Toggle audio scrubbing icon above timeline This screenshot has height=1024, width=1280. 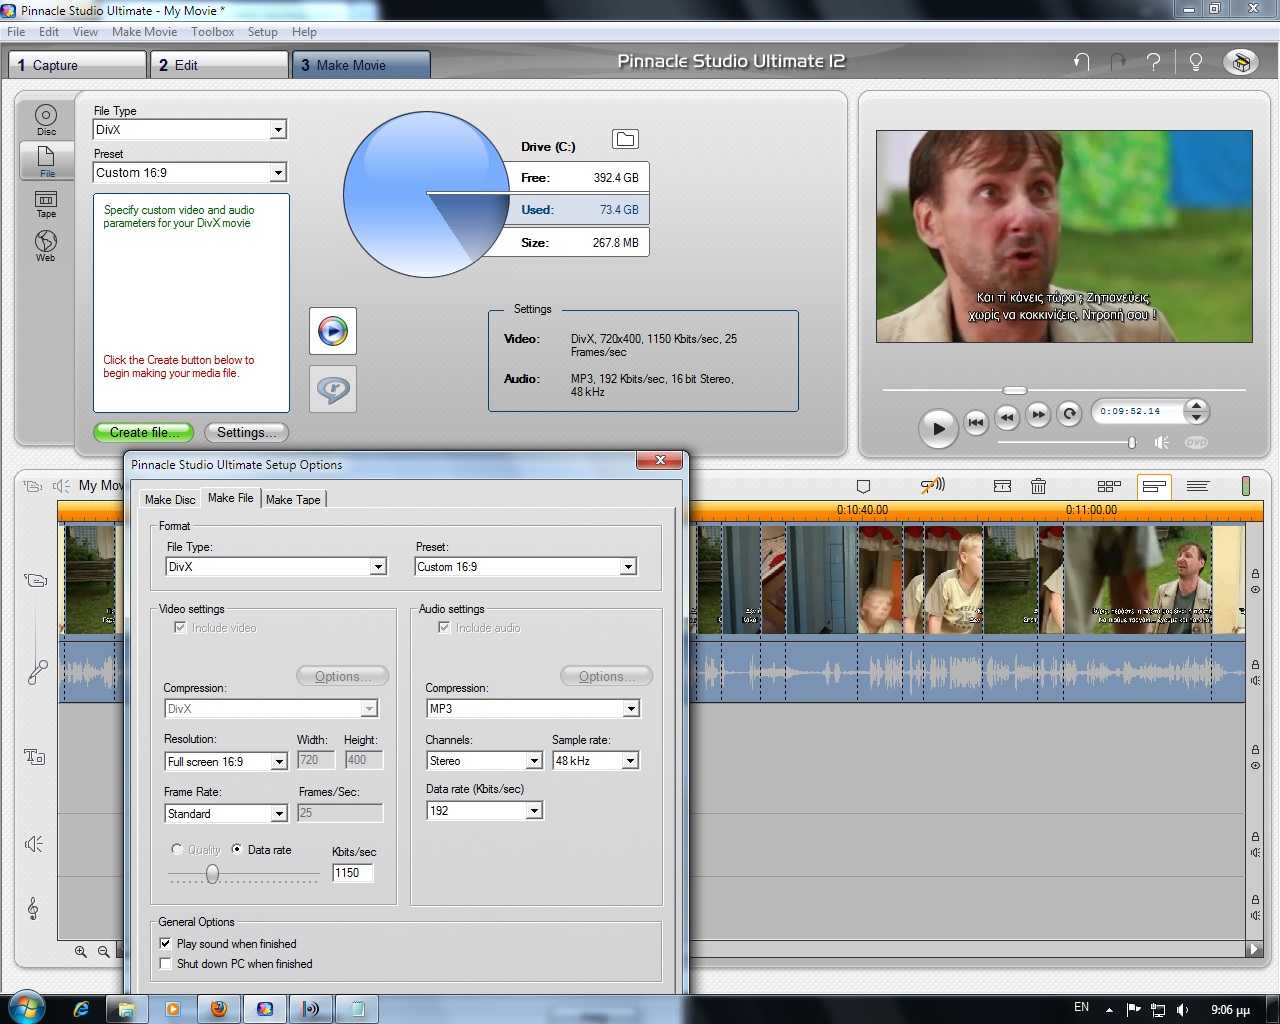[932, 486]
